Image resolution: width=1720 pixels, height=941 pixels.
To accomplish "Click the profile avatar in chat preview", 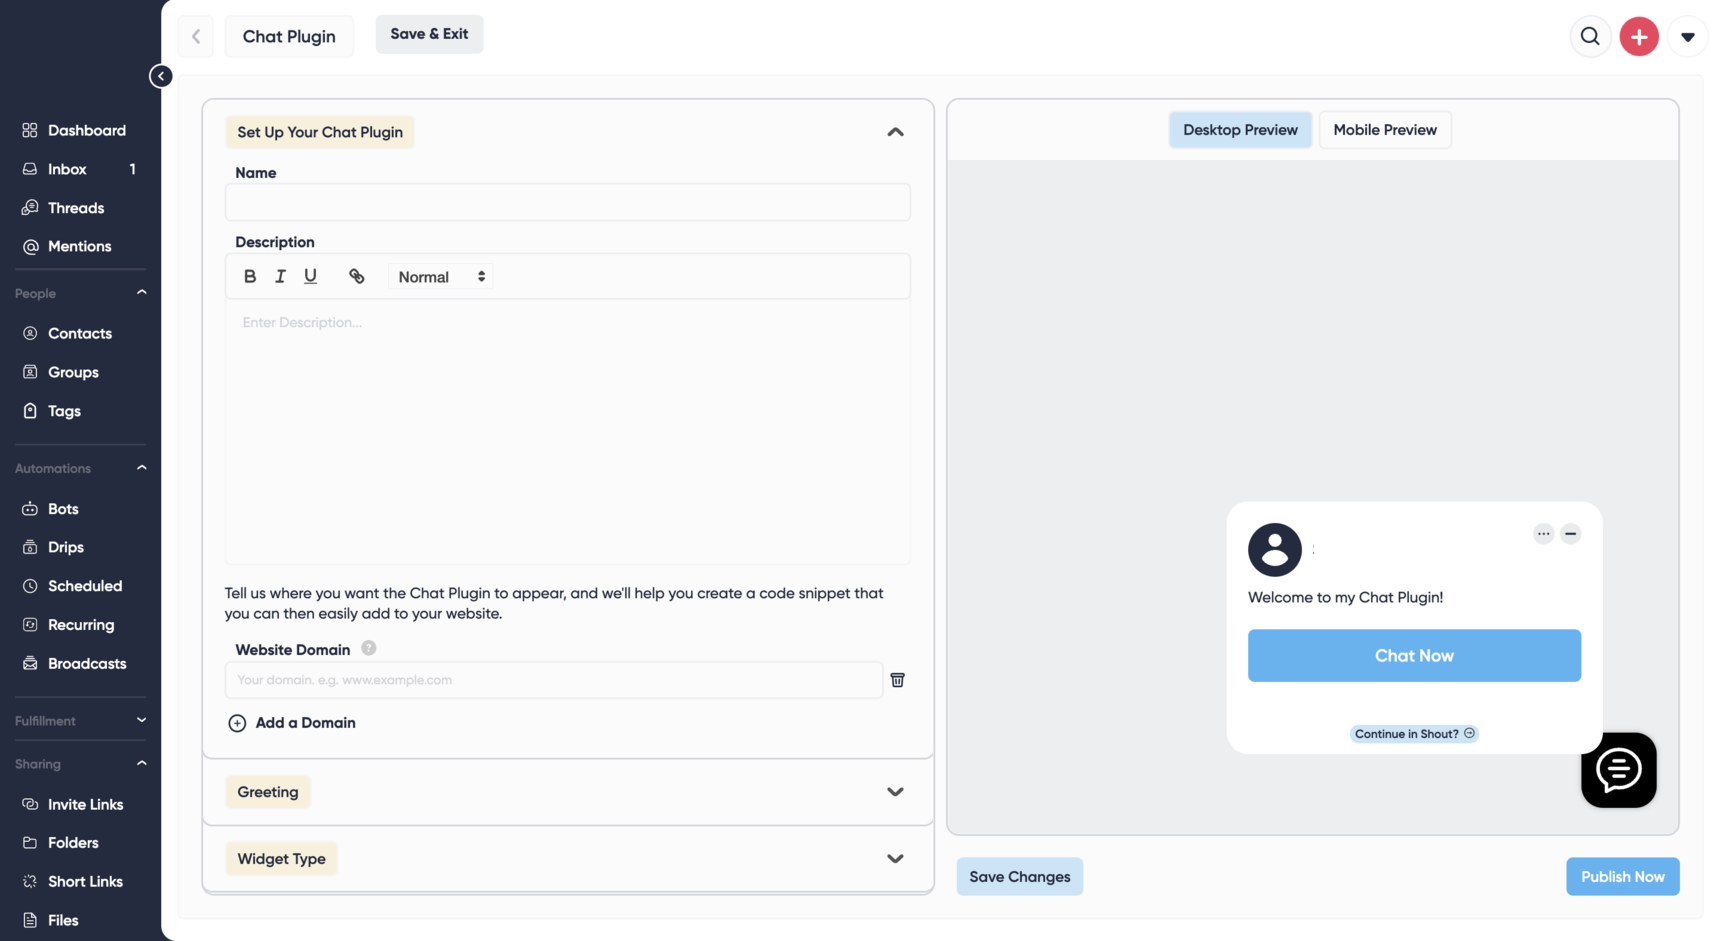I will tap(1274, 550).
